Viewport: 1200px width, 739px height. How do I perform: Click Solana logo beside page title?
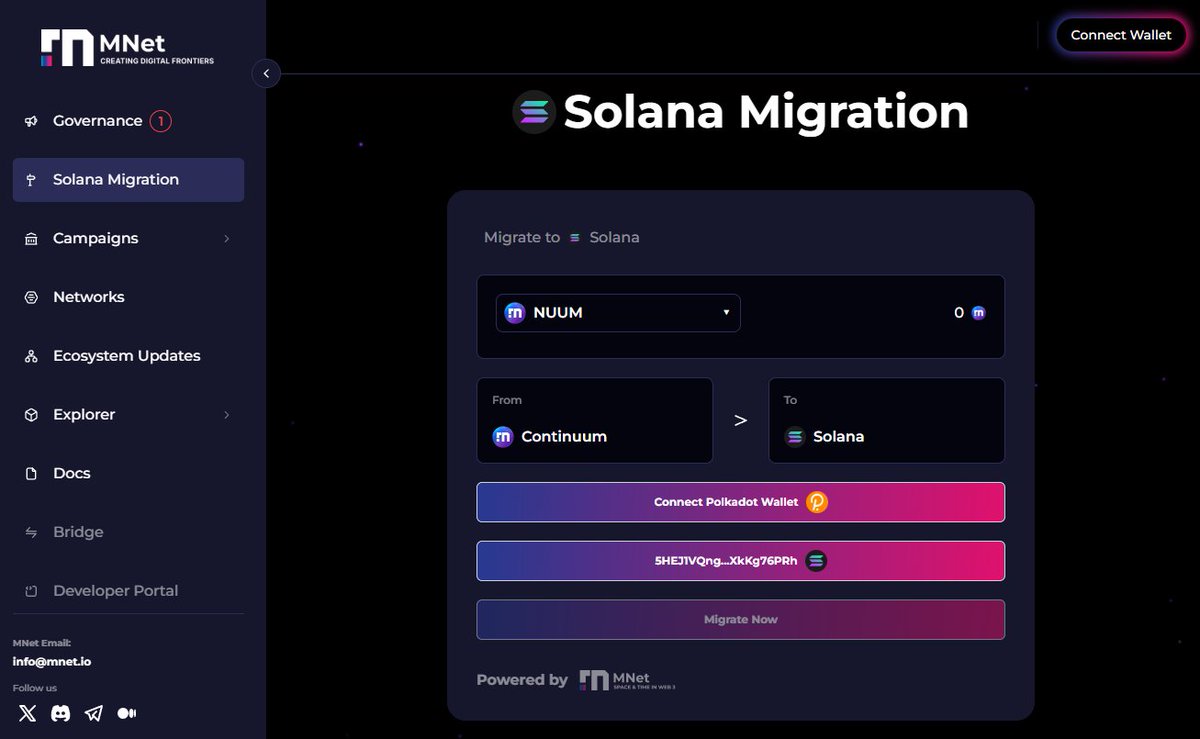tap(534, 112)
